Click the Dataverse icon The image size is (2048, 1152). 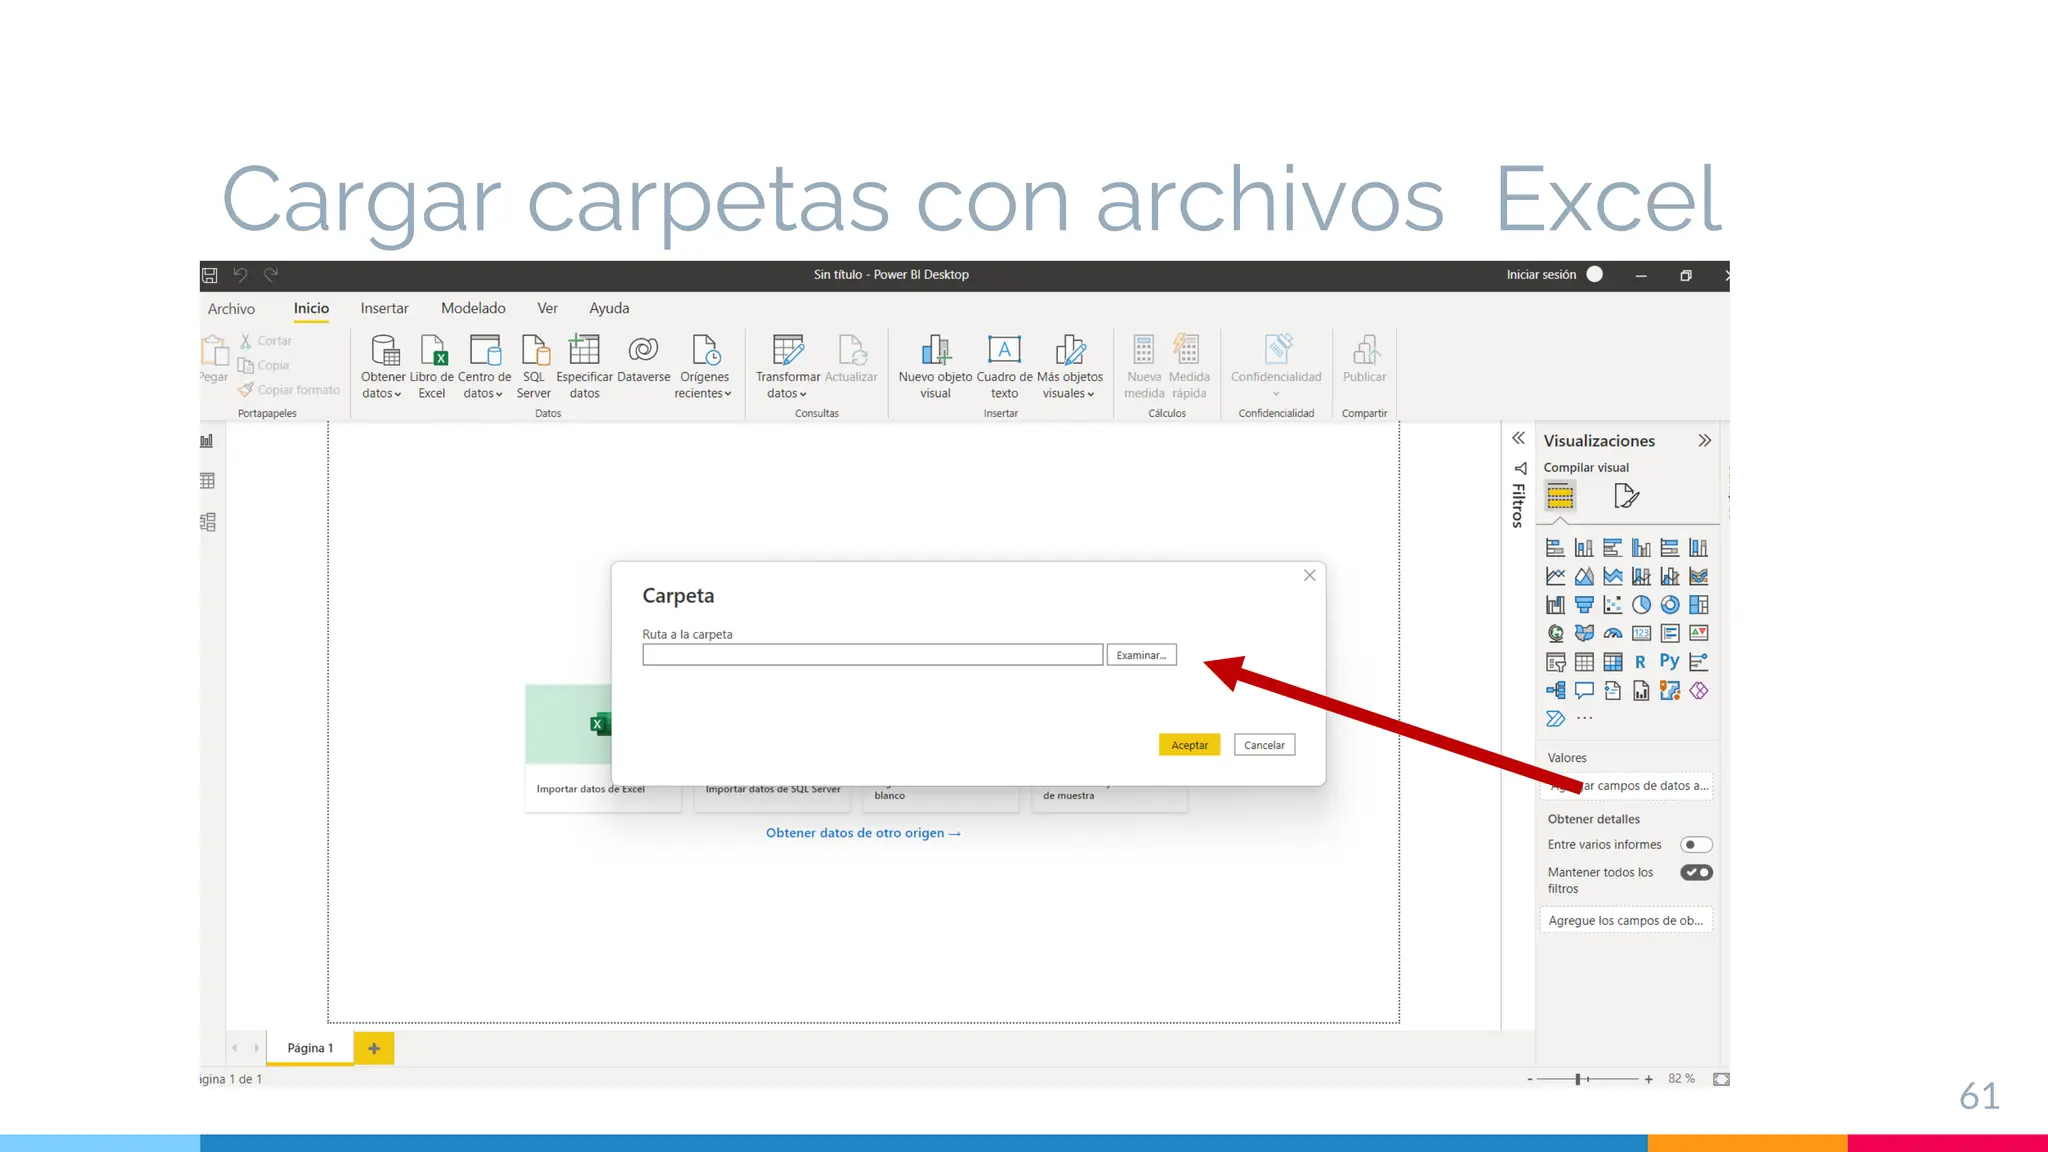point(643,358)
